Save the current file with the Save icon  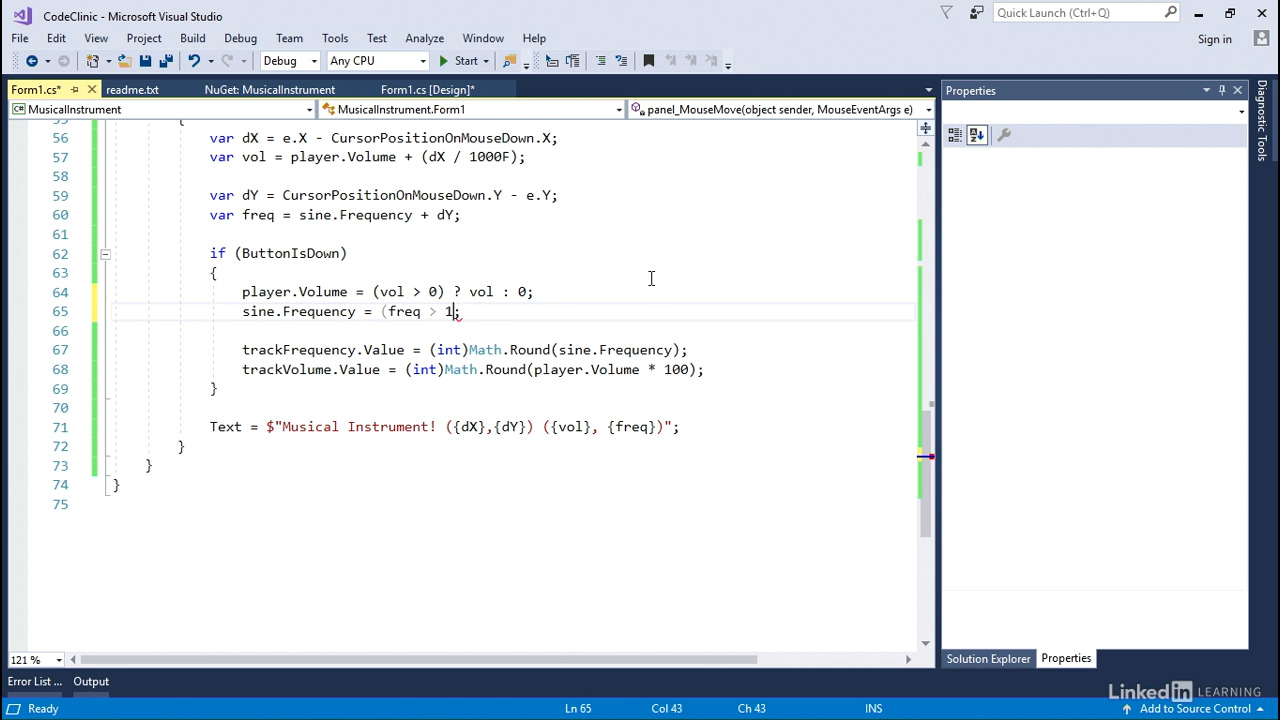[145, 61]
